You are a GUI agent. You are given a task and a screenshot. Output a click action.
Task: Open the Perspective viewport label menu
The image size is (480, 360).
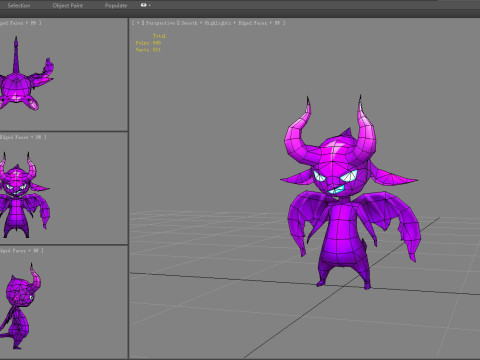tap(160, 23)
